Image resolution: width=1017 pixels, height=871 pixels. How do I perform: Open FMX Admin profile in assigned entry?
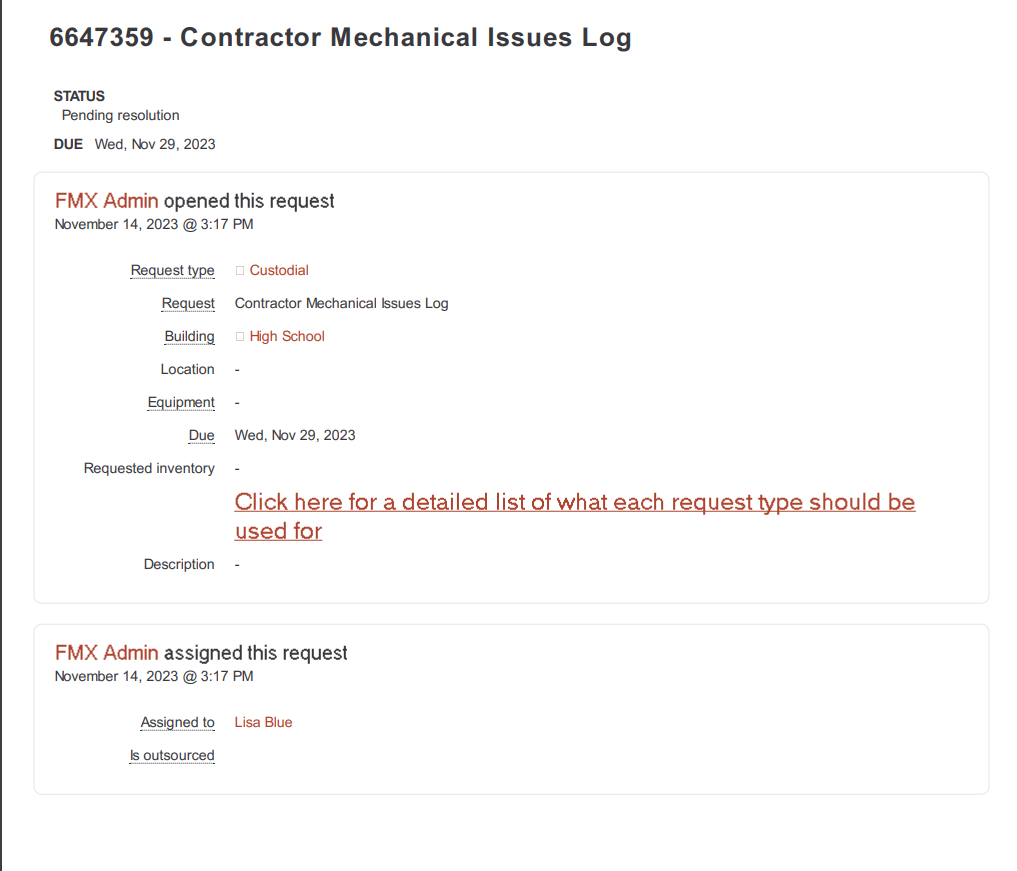point(106,653)
